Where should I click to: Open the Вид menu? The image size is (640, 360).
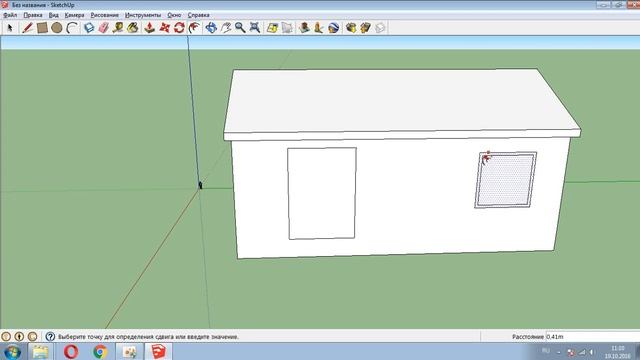(53, 15)
